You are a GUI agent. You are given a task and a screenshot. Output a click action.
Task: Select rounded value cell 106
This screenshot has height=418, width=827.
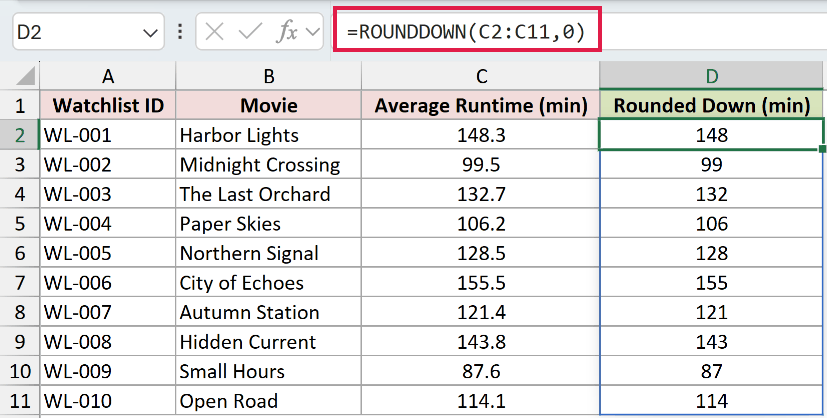[x=711, y=223]
